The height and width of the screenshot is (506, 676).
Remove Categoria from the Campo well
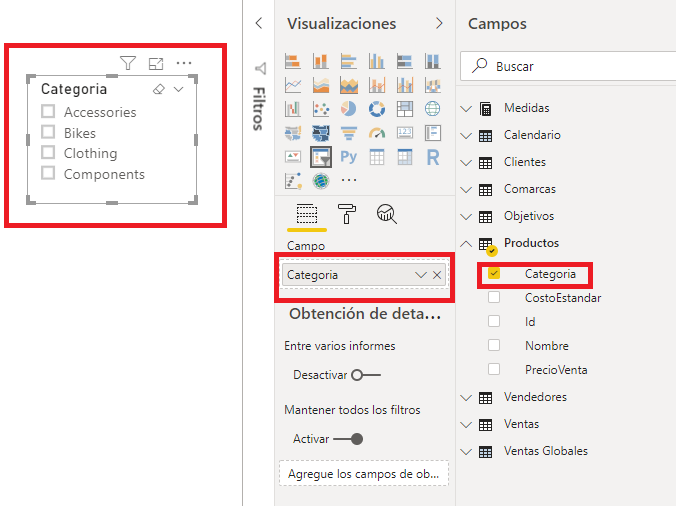click(x=437, y=275)
